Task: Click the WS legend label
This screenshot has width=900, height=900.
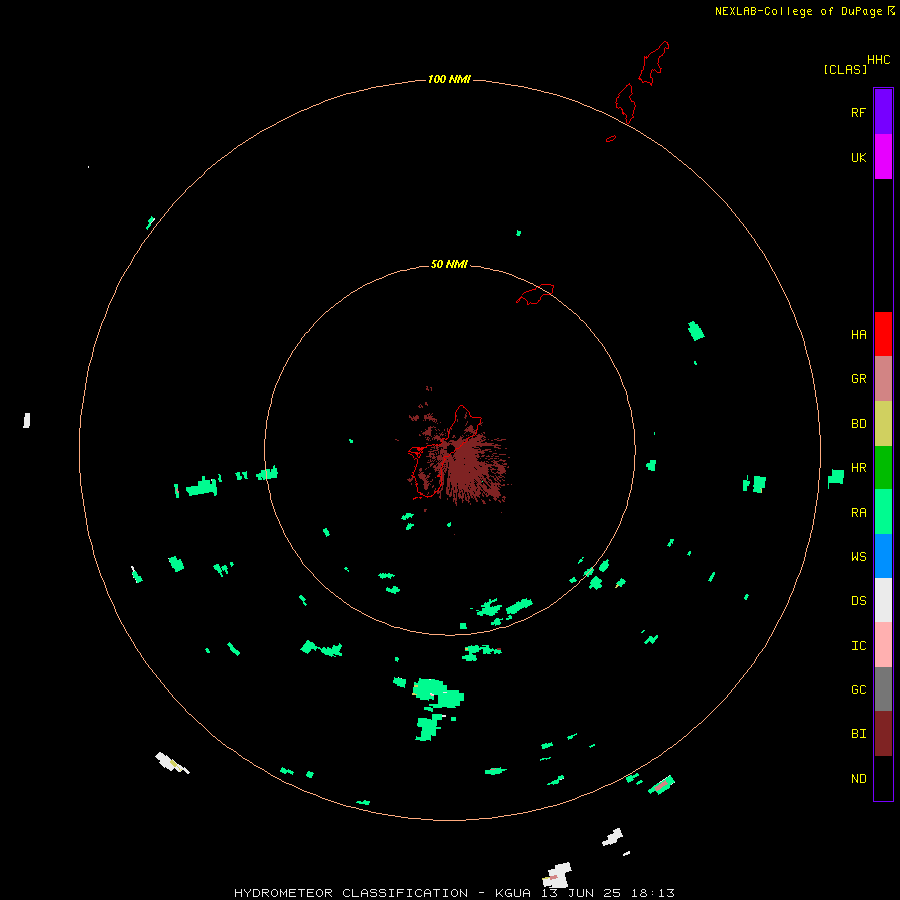Action: coord(858,557)
